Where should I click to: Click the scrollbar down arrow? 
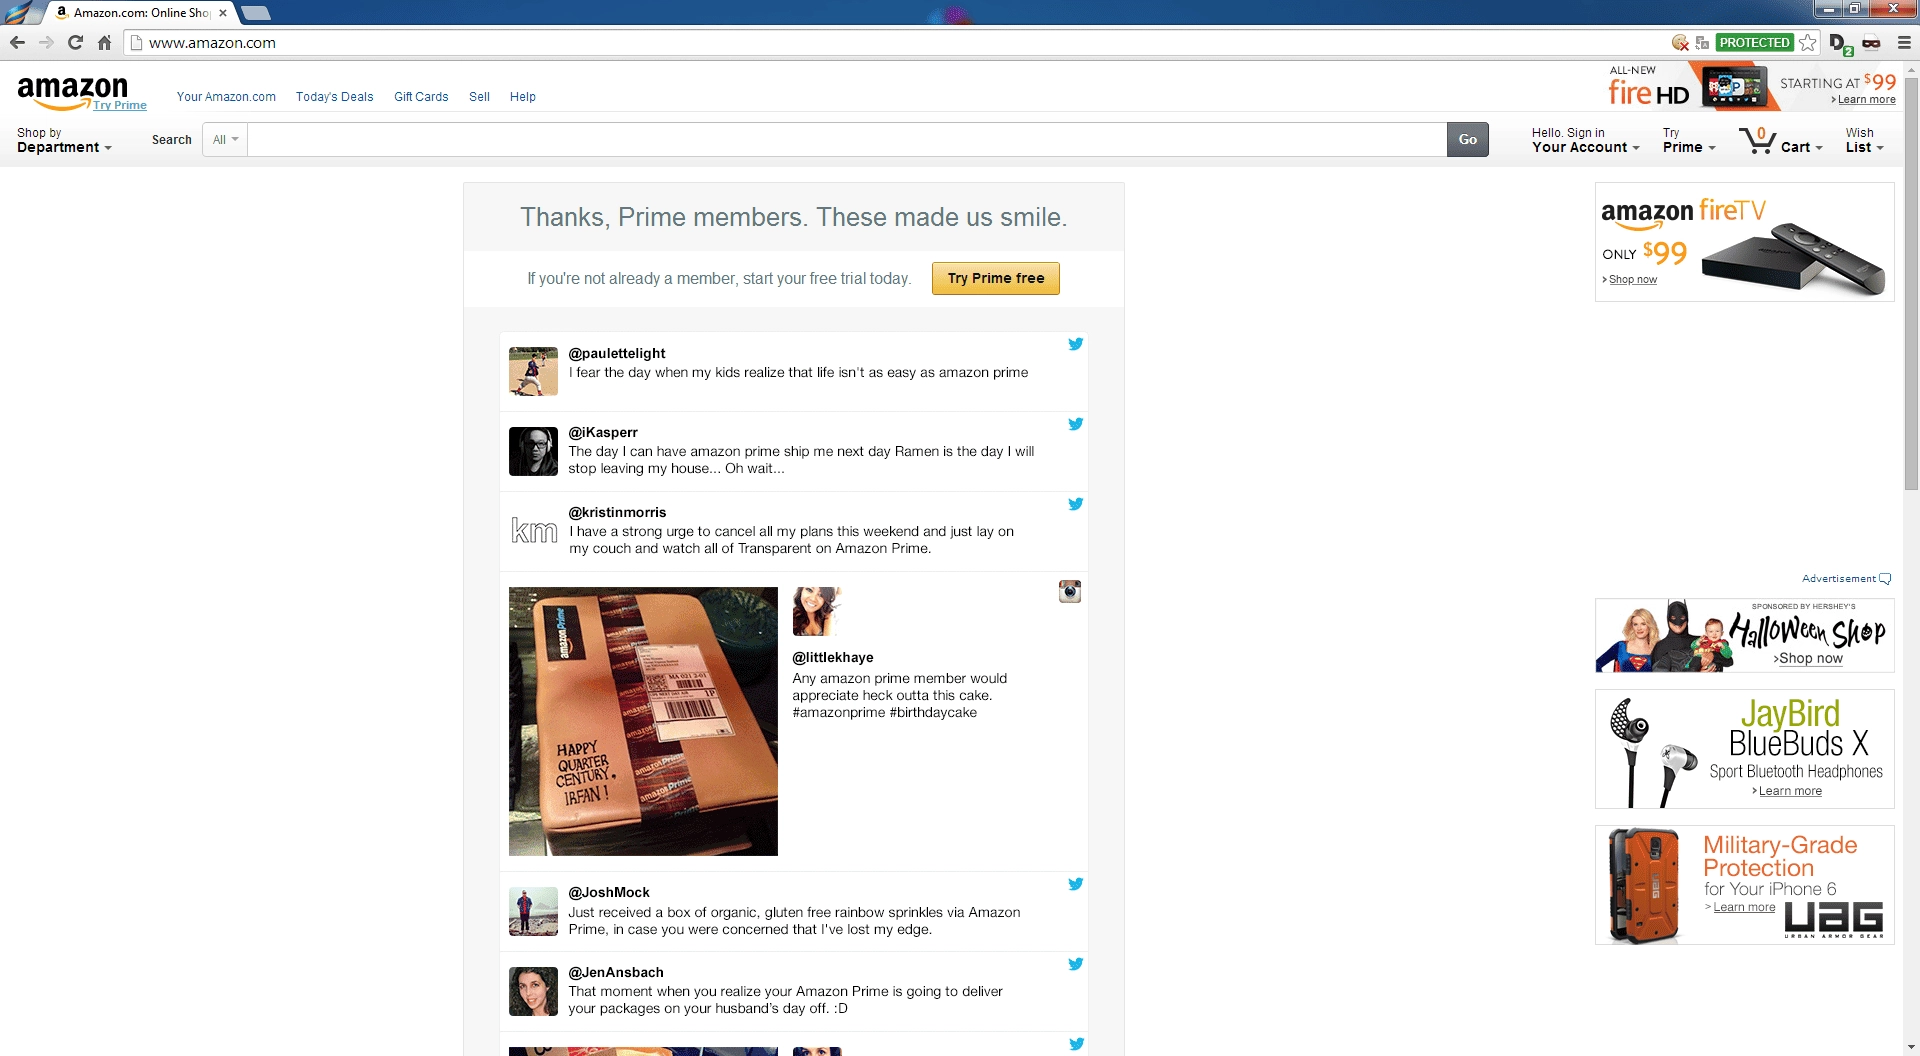(x=1911, y=1047)
